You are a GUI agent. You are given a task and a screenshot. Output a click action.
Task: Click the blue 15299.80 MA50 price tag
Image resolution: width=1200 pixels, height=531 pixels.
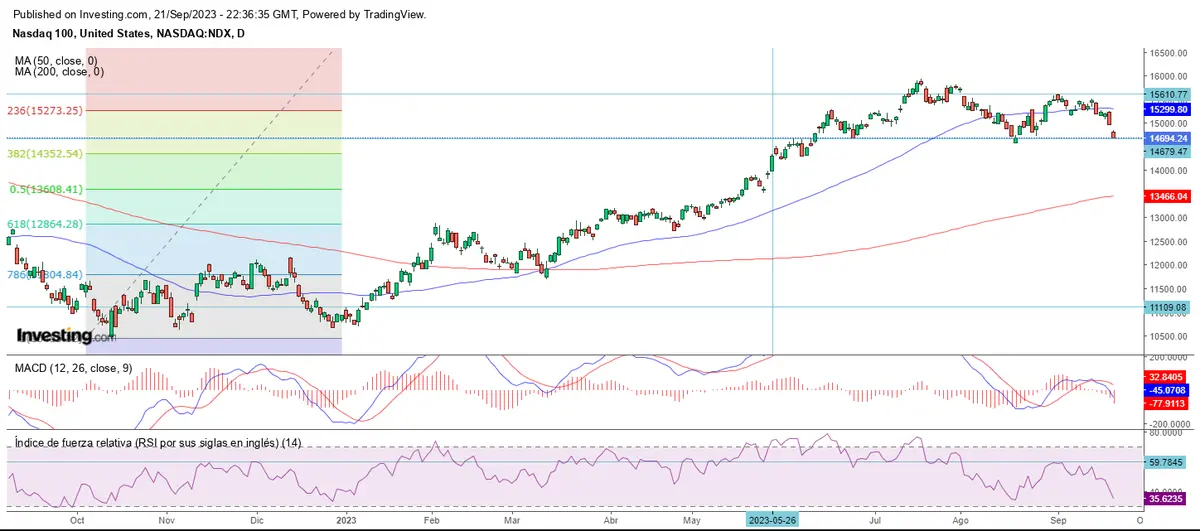click(x=1168, y=109)
